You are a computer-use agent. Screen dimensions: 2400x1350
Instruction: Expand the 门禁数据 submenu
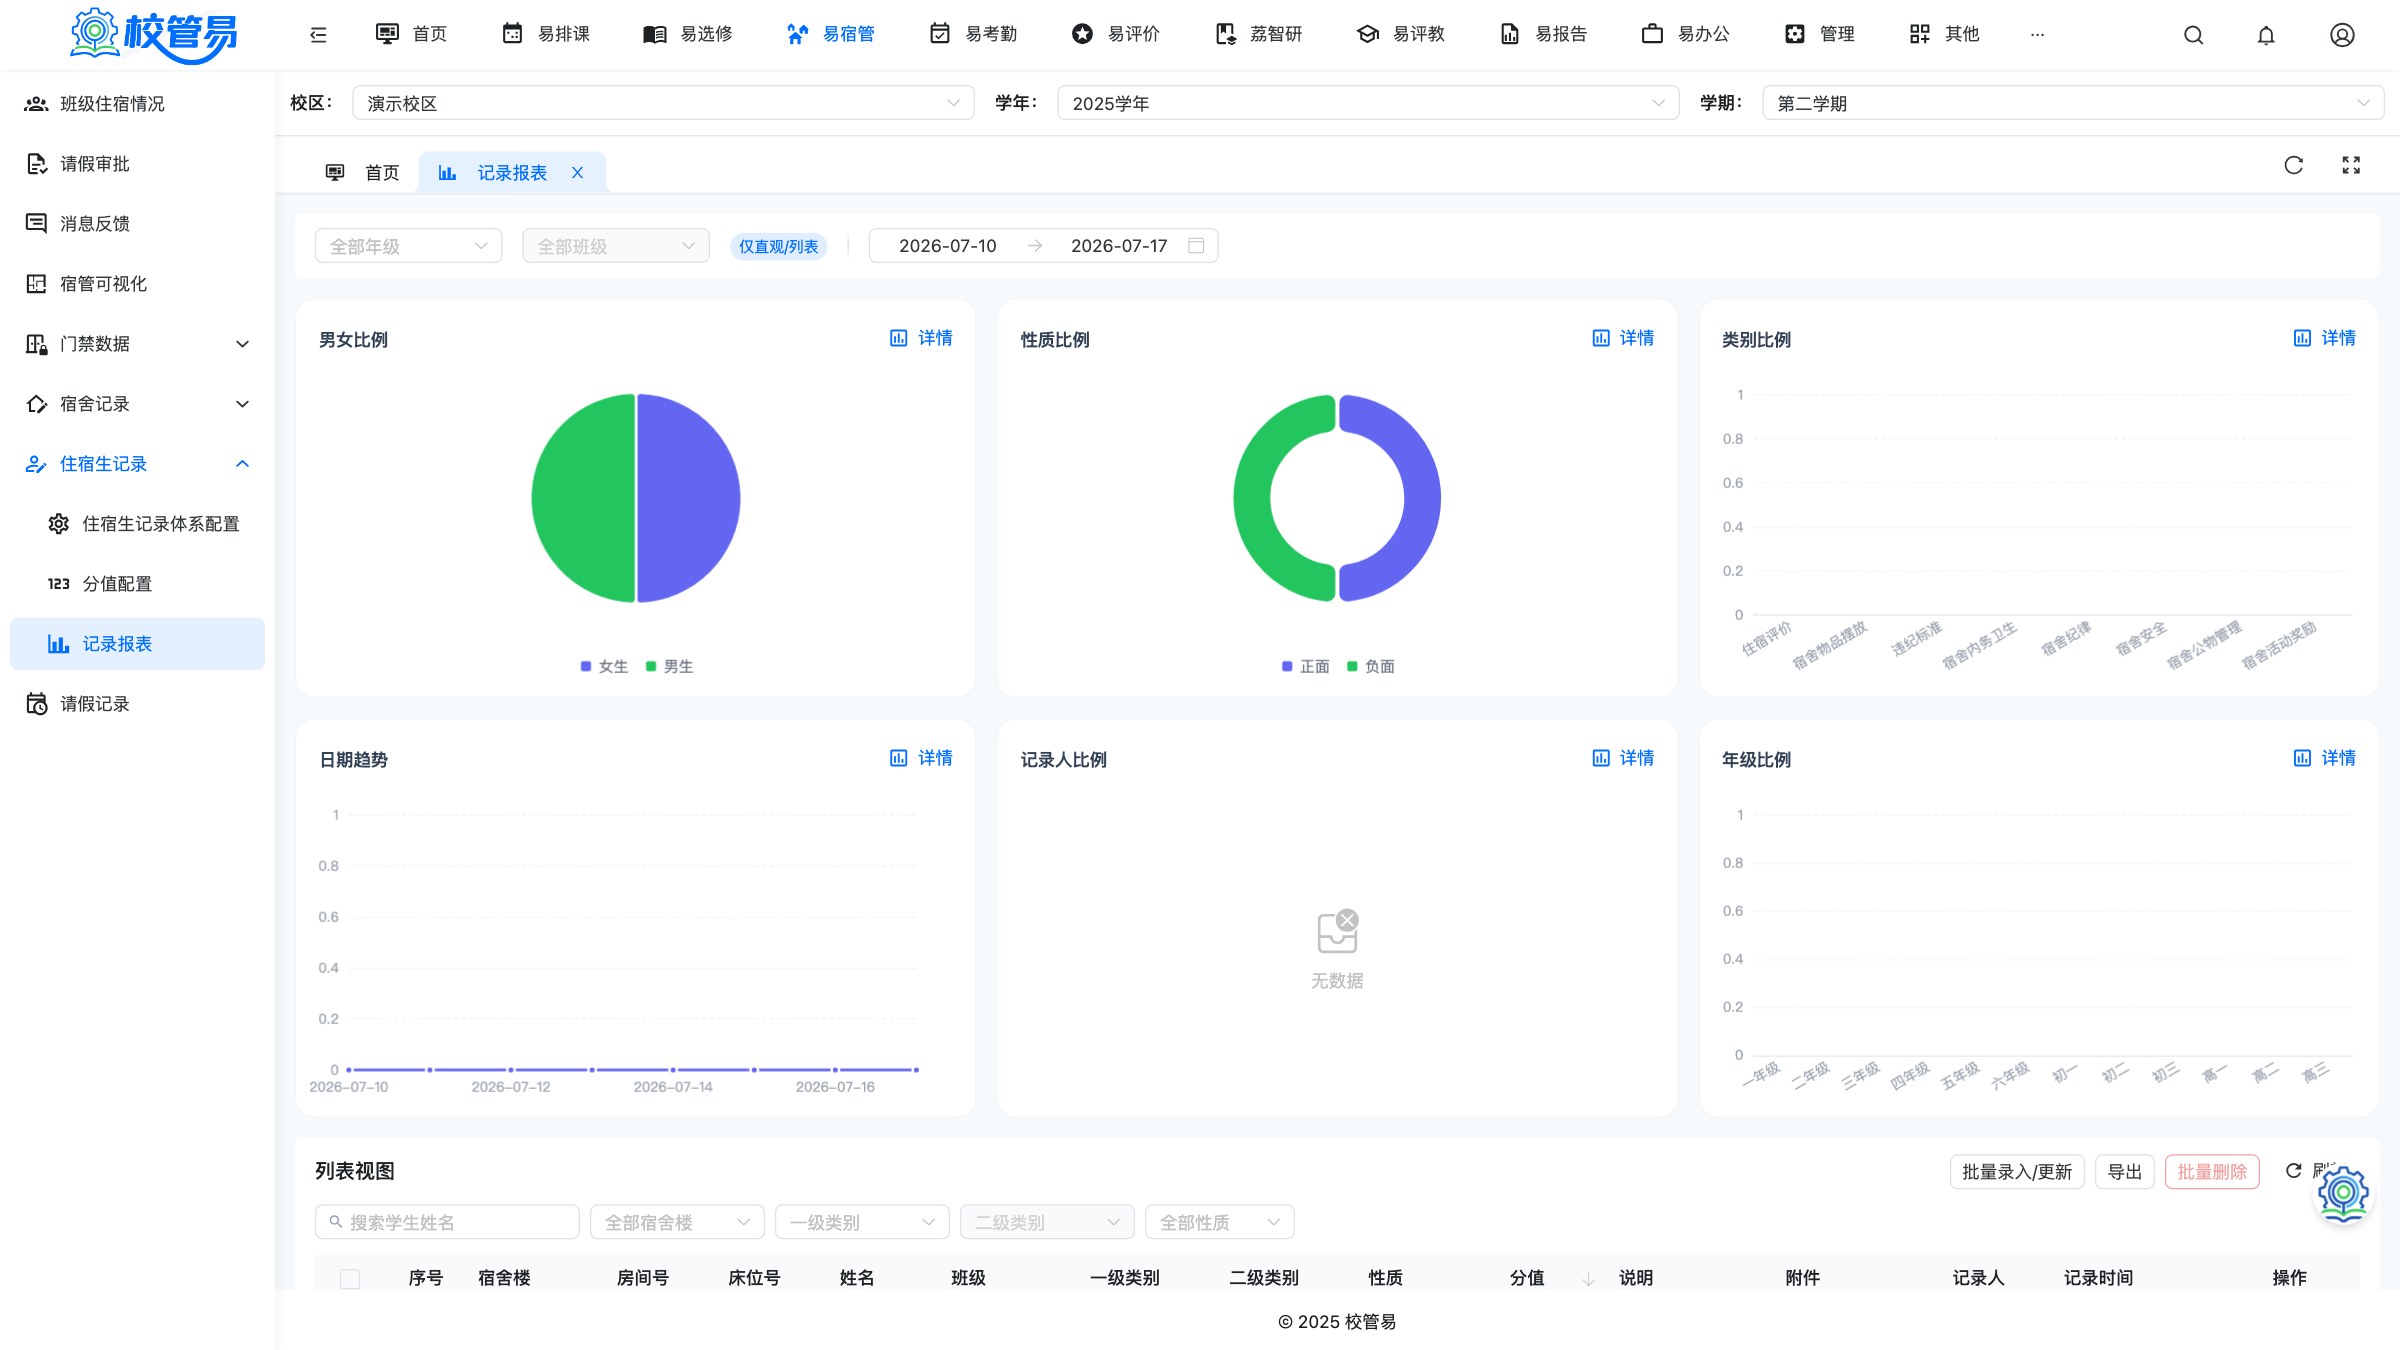click(x=137, y=344)
